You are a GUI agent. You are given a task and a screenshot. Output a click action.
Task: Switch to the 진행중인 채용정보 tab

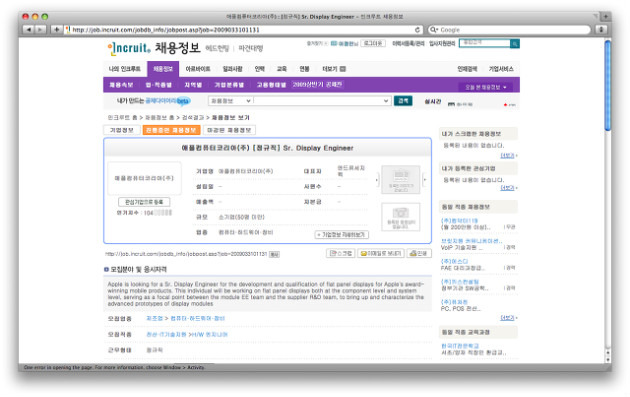pyautogui.click(x=172, y=130)
